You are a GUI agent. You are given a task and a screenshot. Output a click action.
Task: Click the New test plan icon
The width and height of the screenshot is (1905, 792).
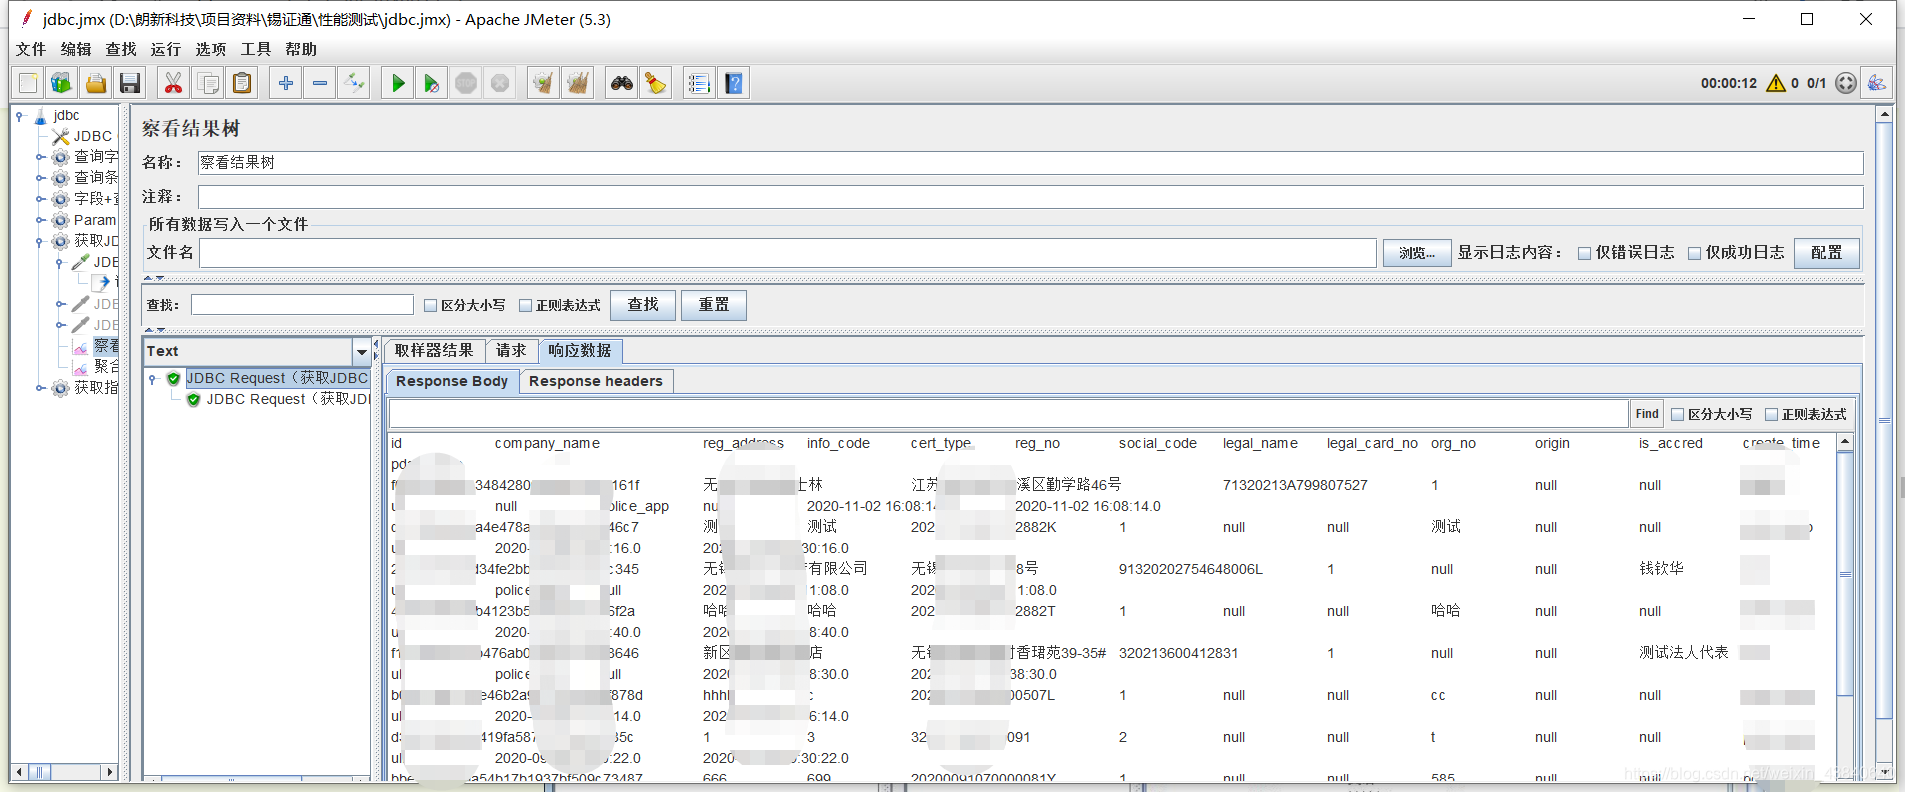[x=28, y=83]
